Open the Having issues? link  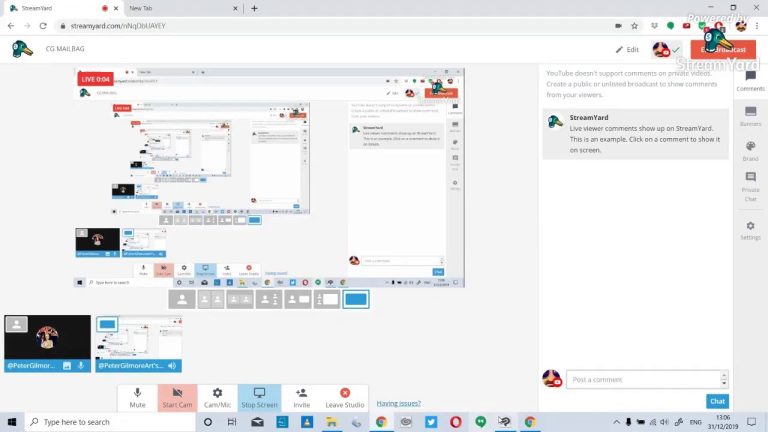[399, 403]
